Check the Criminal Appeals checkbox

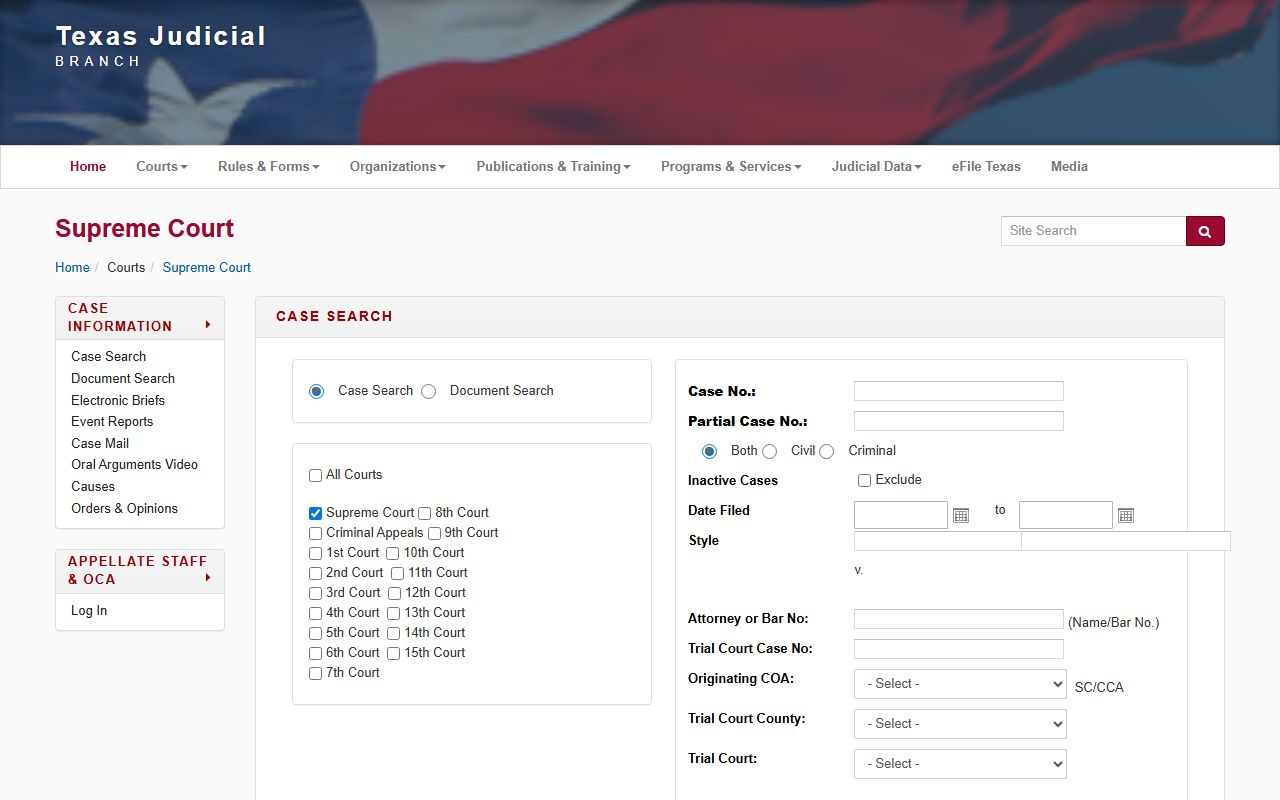coord(316,533)
